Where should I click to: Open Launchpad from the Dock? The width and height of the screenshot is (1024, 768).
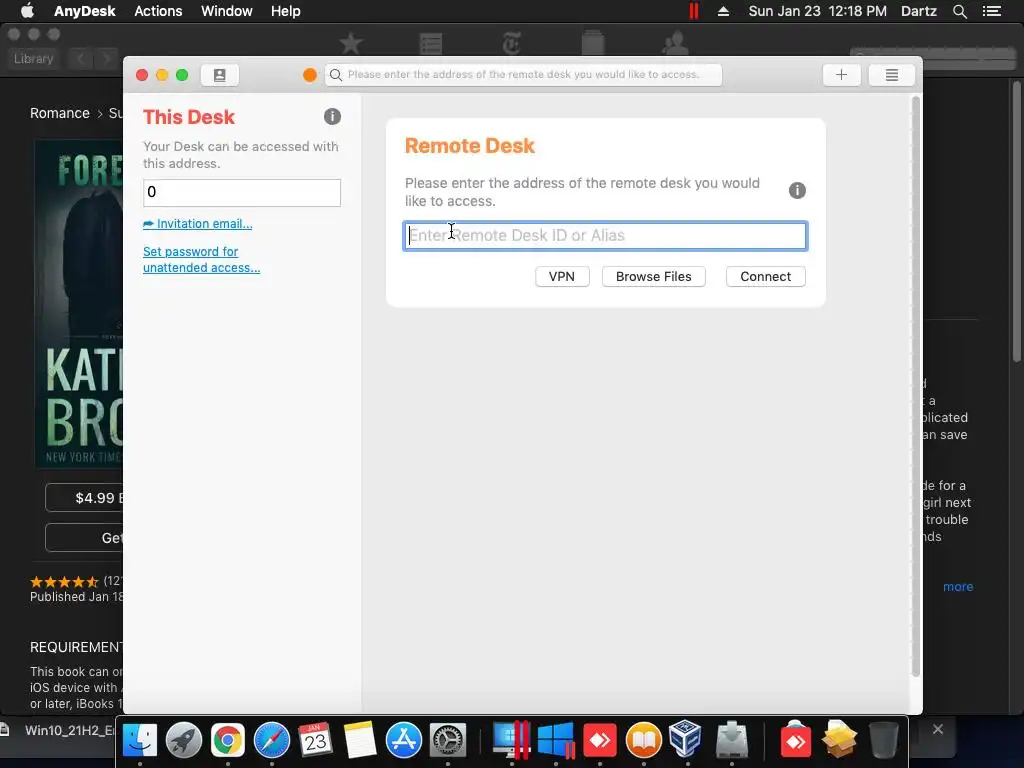pyautogui.click(x=184, y=740)
